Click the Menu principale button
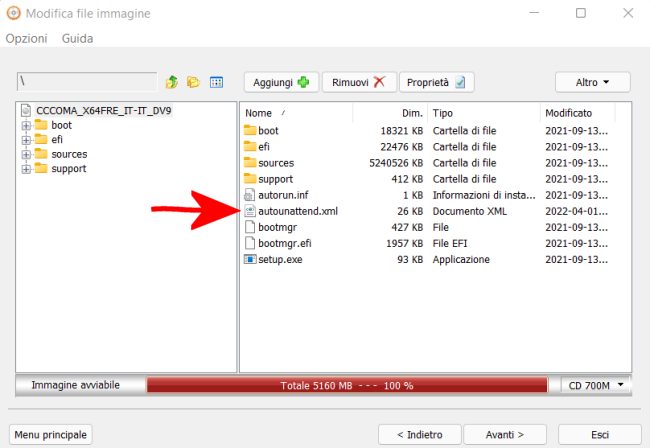 point(51,435)
